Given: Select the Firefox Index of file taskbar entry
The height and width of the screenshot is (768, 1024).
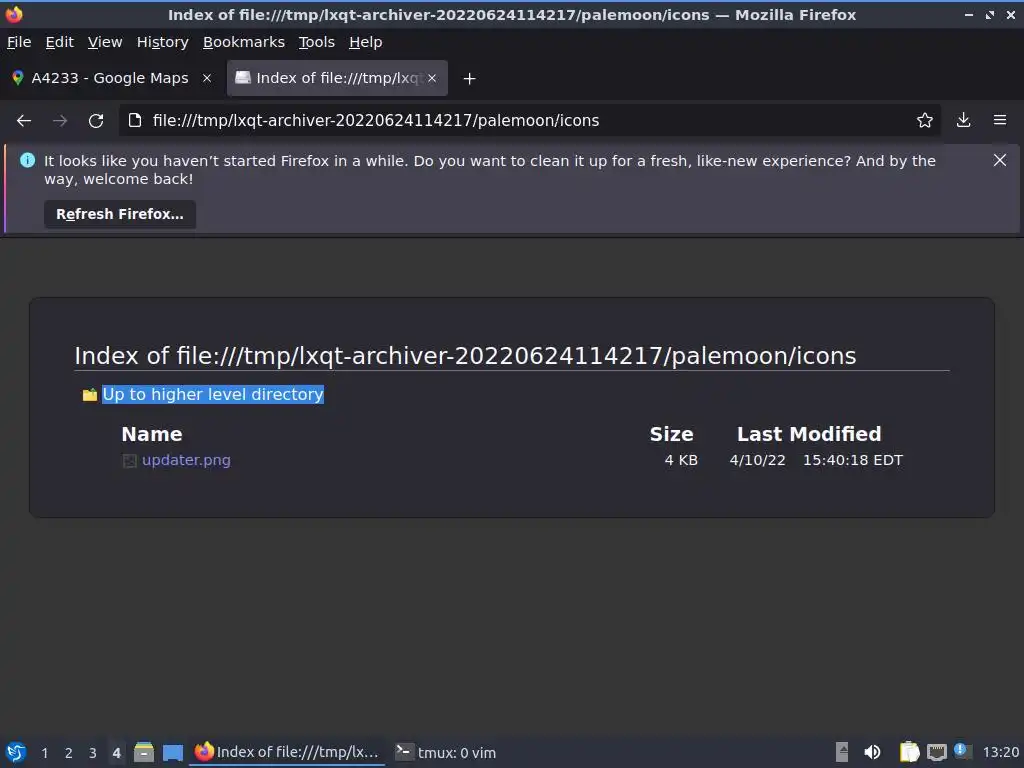Looking at the screenshot, I should 287,752.
